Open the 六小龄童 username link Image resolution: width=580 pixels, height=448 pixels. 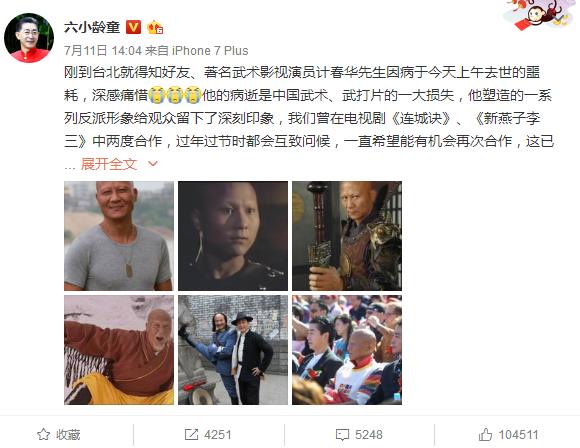[x=92, y=27]
